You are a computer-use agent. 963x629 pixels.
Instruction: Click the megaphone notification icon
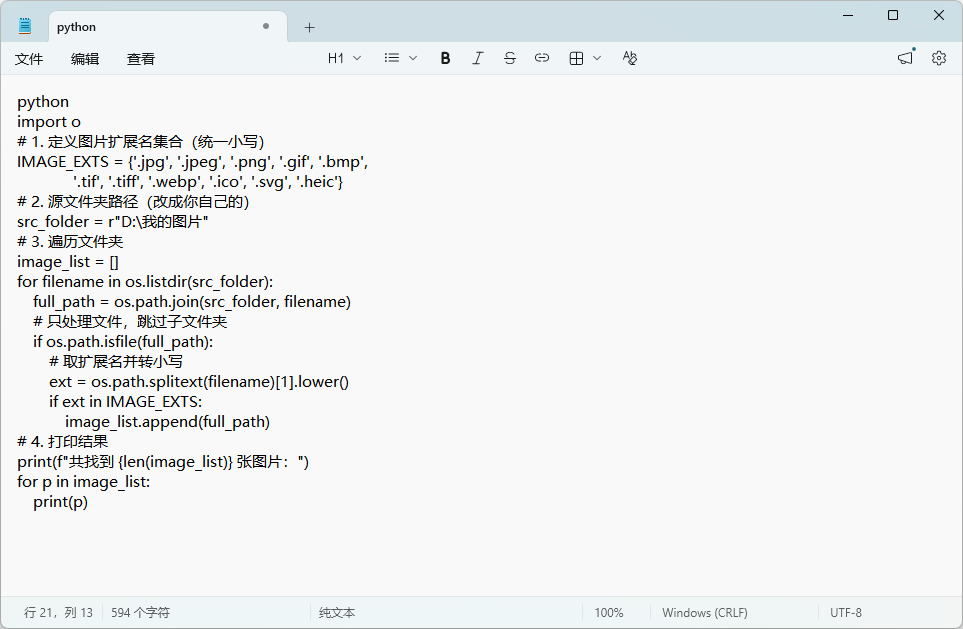click(905, 58)
